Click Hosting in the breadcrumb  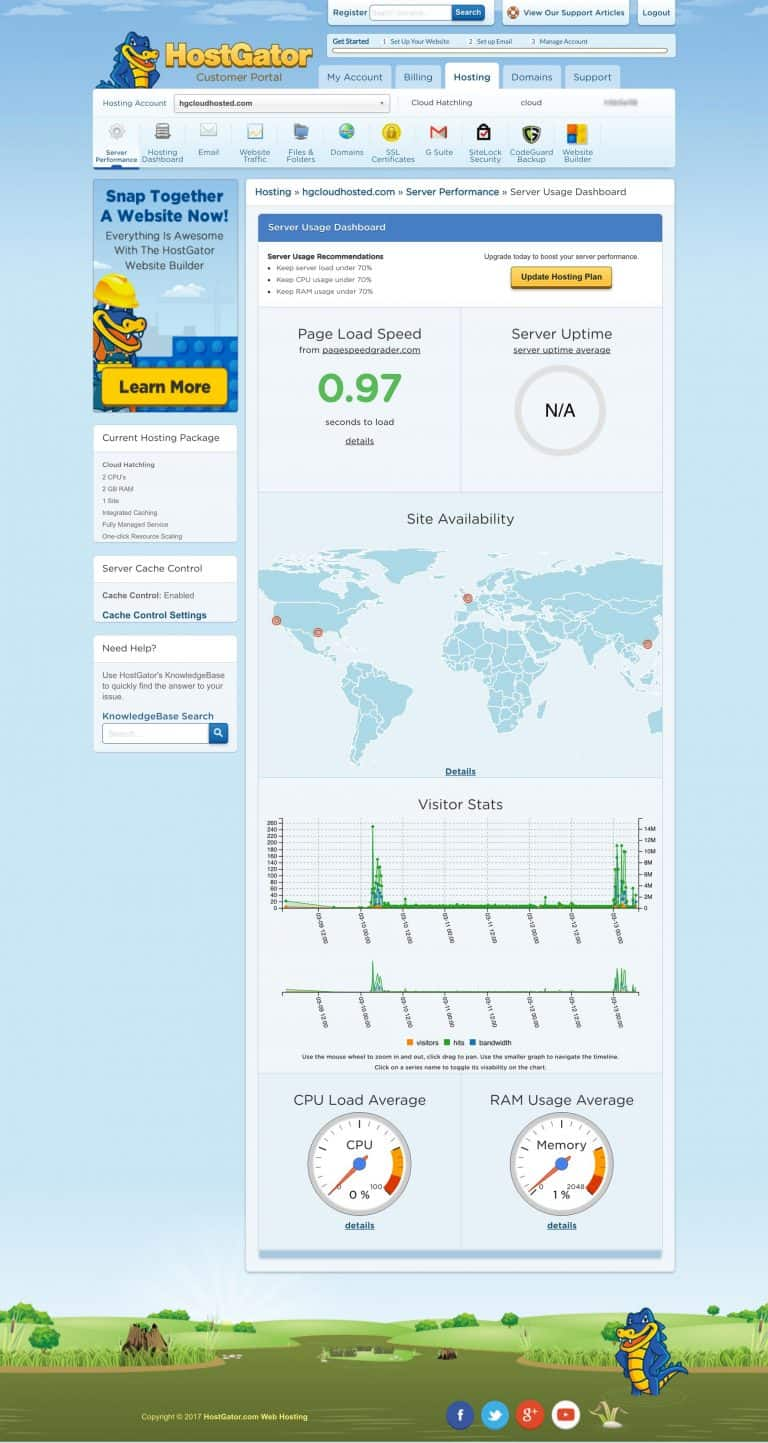click(273, 192)
